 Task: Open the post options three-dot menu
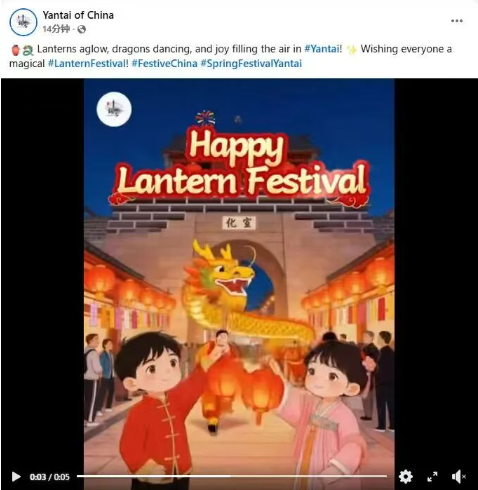coord(457,21)
